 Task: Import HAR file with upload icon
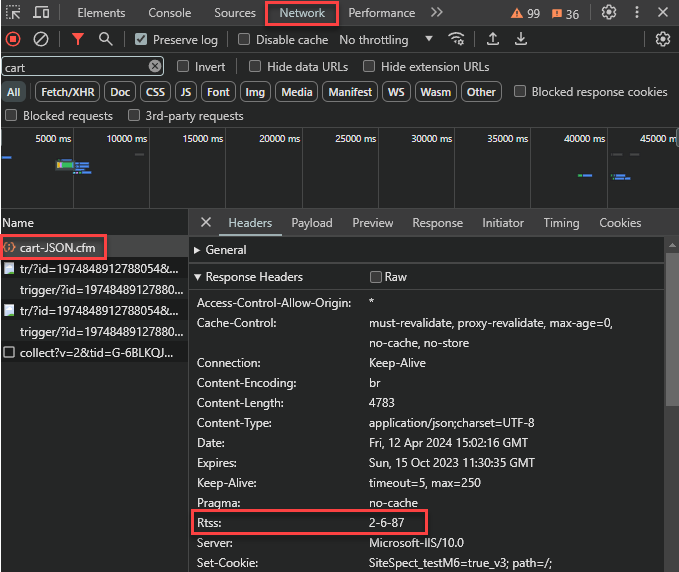(x=493, y=39)
